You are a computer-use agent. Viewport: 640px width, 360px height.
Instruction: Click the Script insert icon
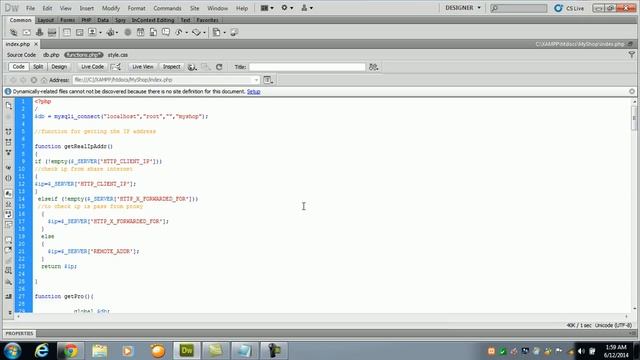point(196,33)
